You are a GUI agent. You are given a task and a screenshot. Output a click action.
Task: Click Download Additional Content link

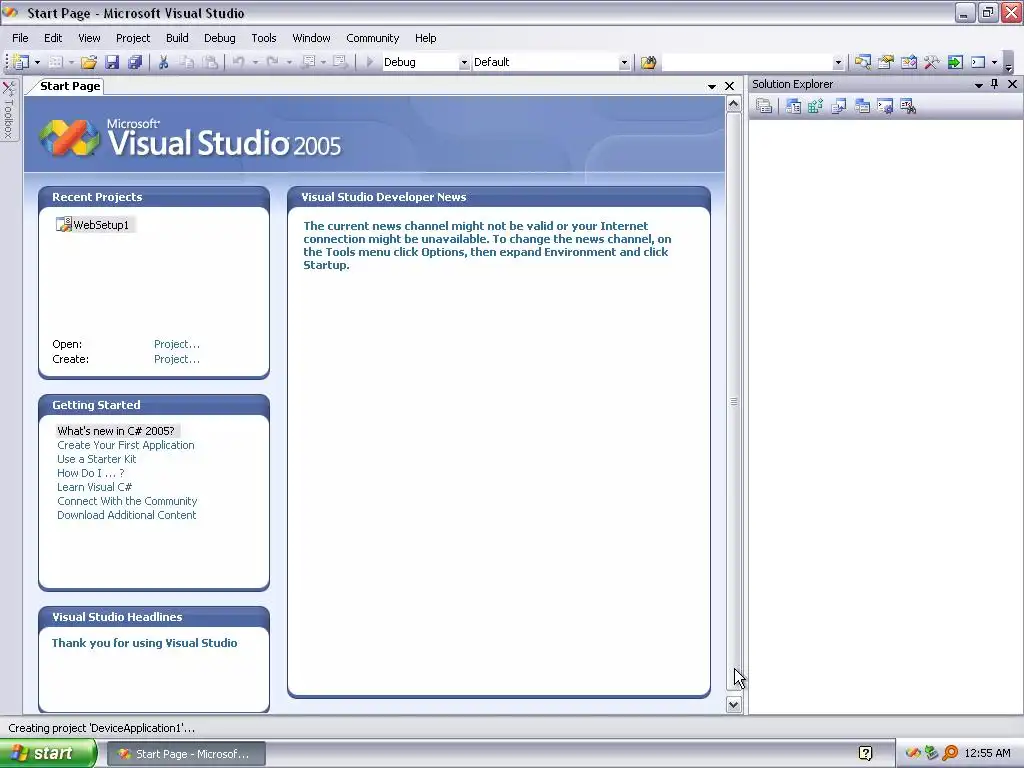click(127, 515)
